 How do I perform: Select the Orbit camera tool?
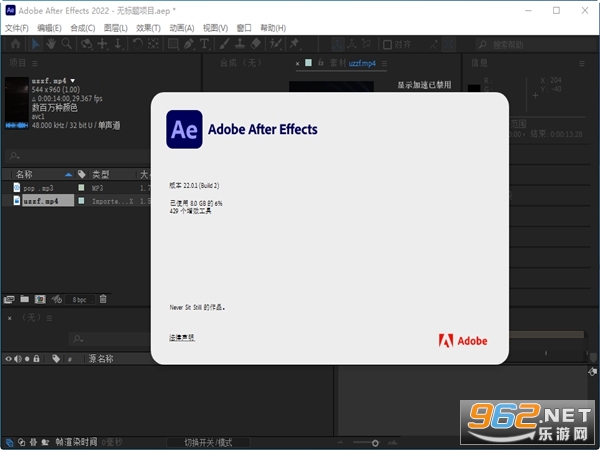pyautogui.click(x=86, y=44)
